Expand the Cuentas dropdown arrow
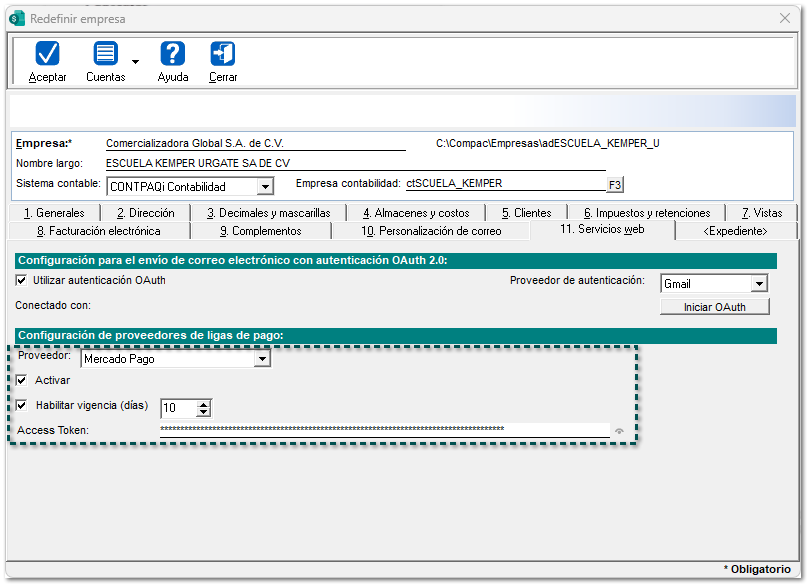The width and height of the screenshot is (810, 587). pyautogui.click(x=135, y=62)
